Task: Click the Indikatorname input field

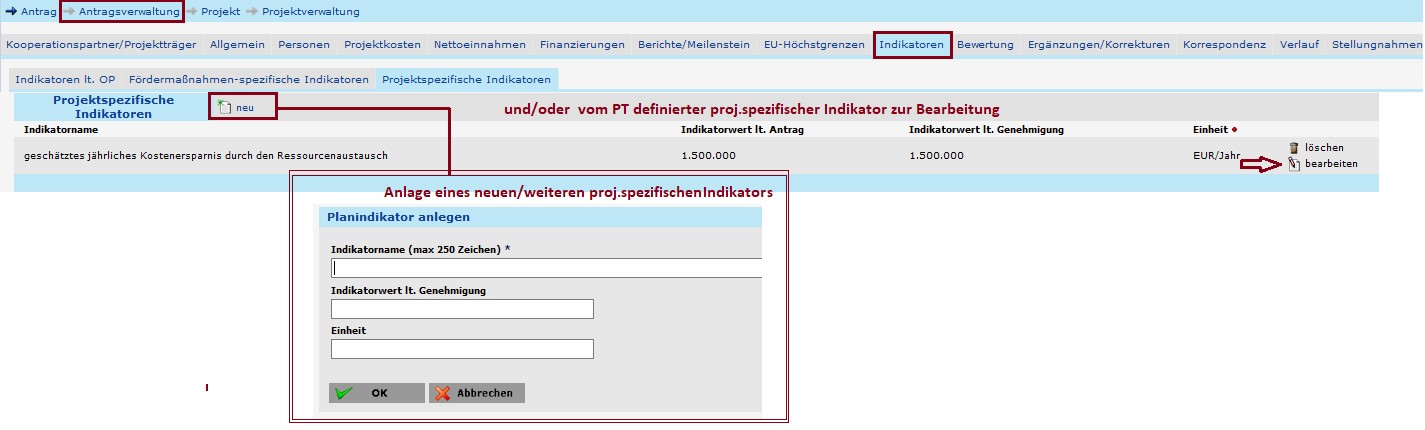Action: 546,268
